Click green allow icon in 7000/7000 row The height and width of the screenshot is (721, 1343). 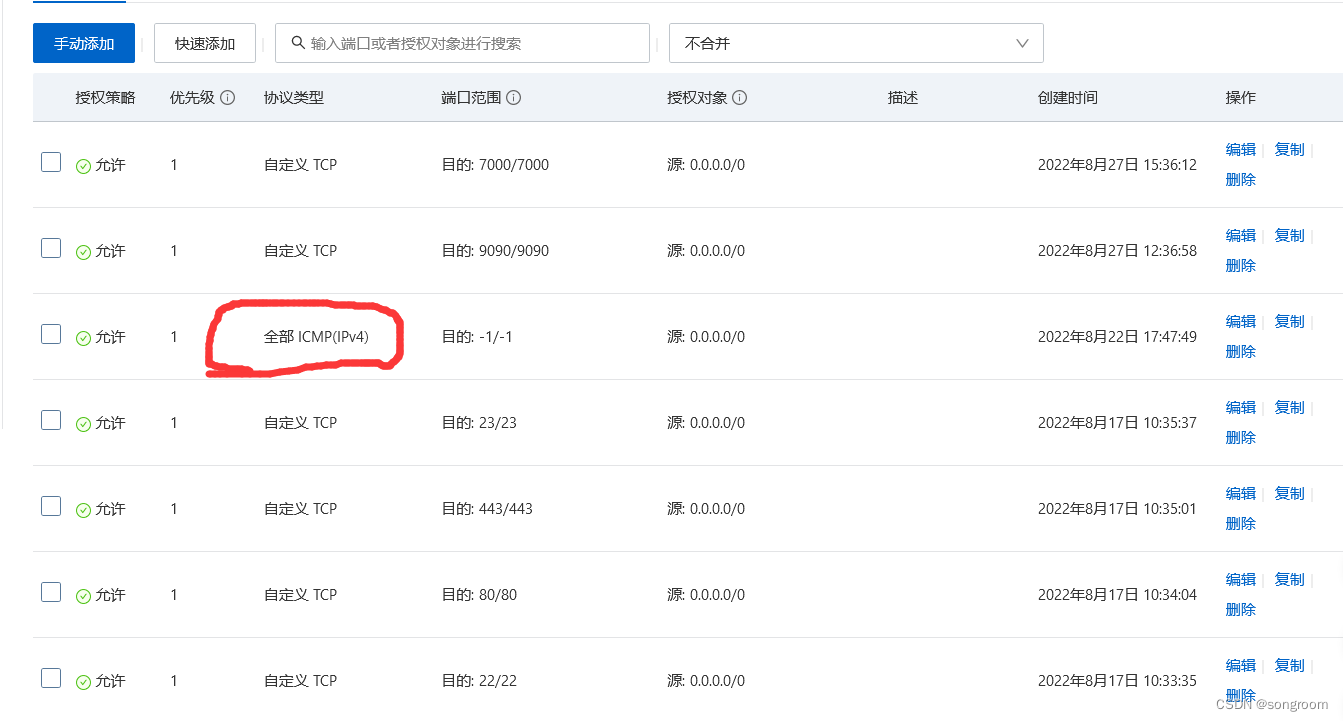click(83, 167)
